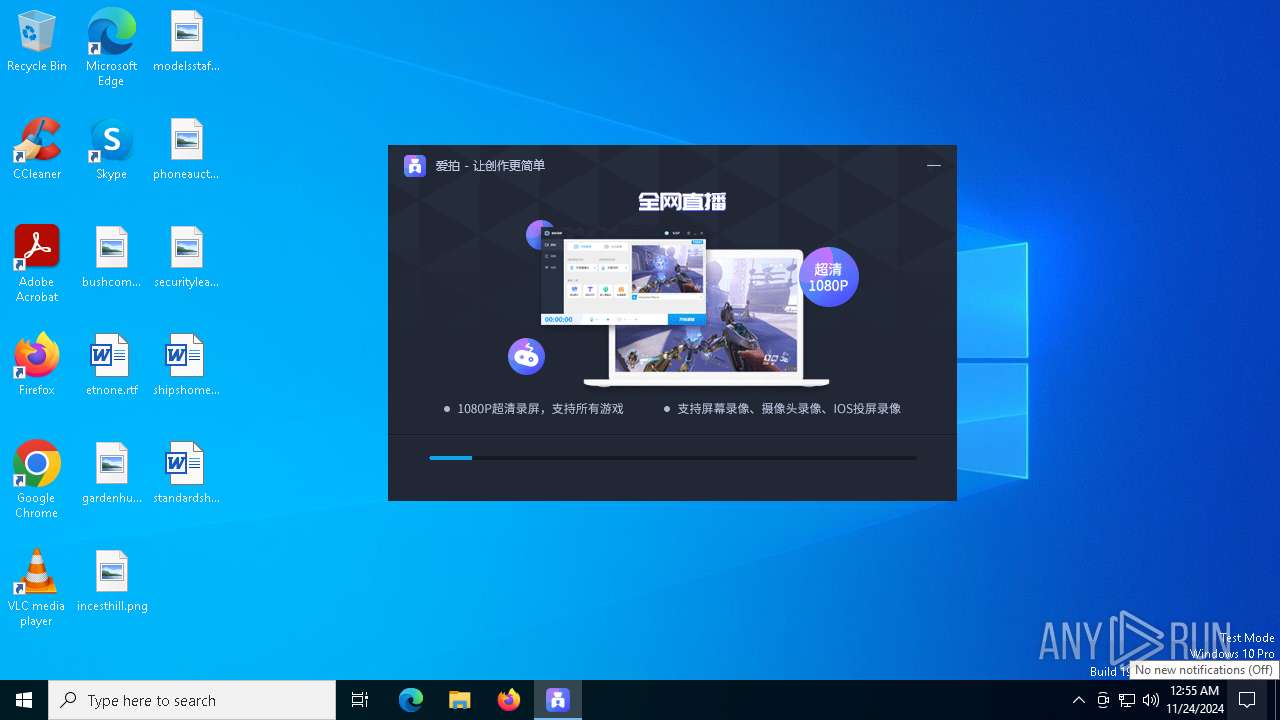Click the '支持屏幕录像、摄像头录像、IOS投屏录像' feature text
The width and height of the screenshot is (1280, 720).
[789, 409]
